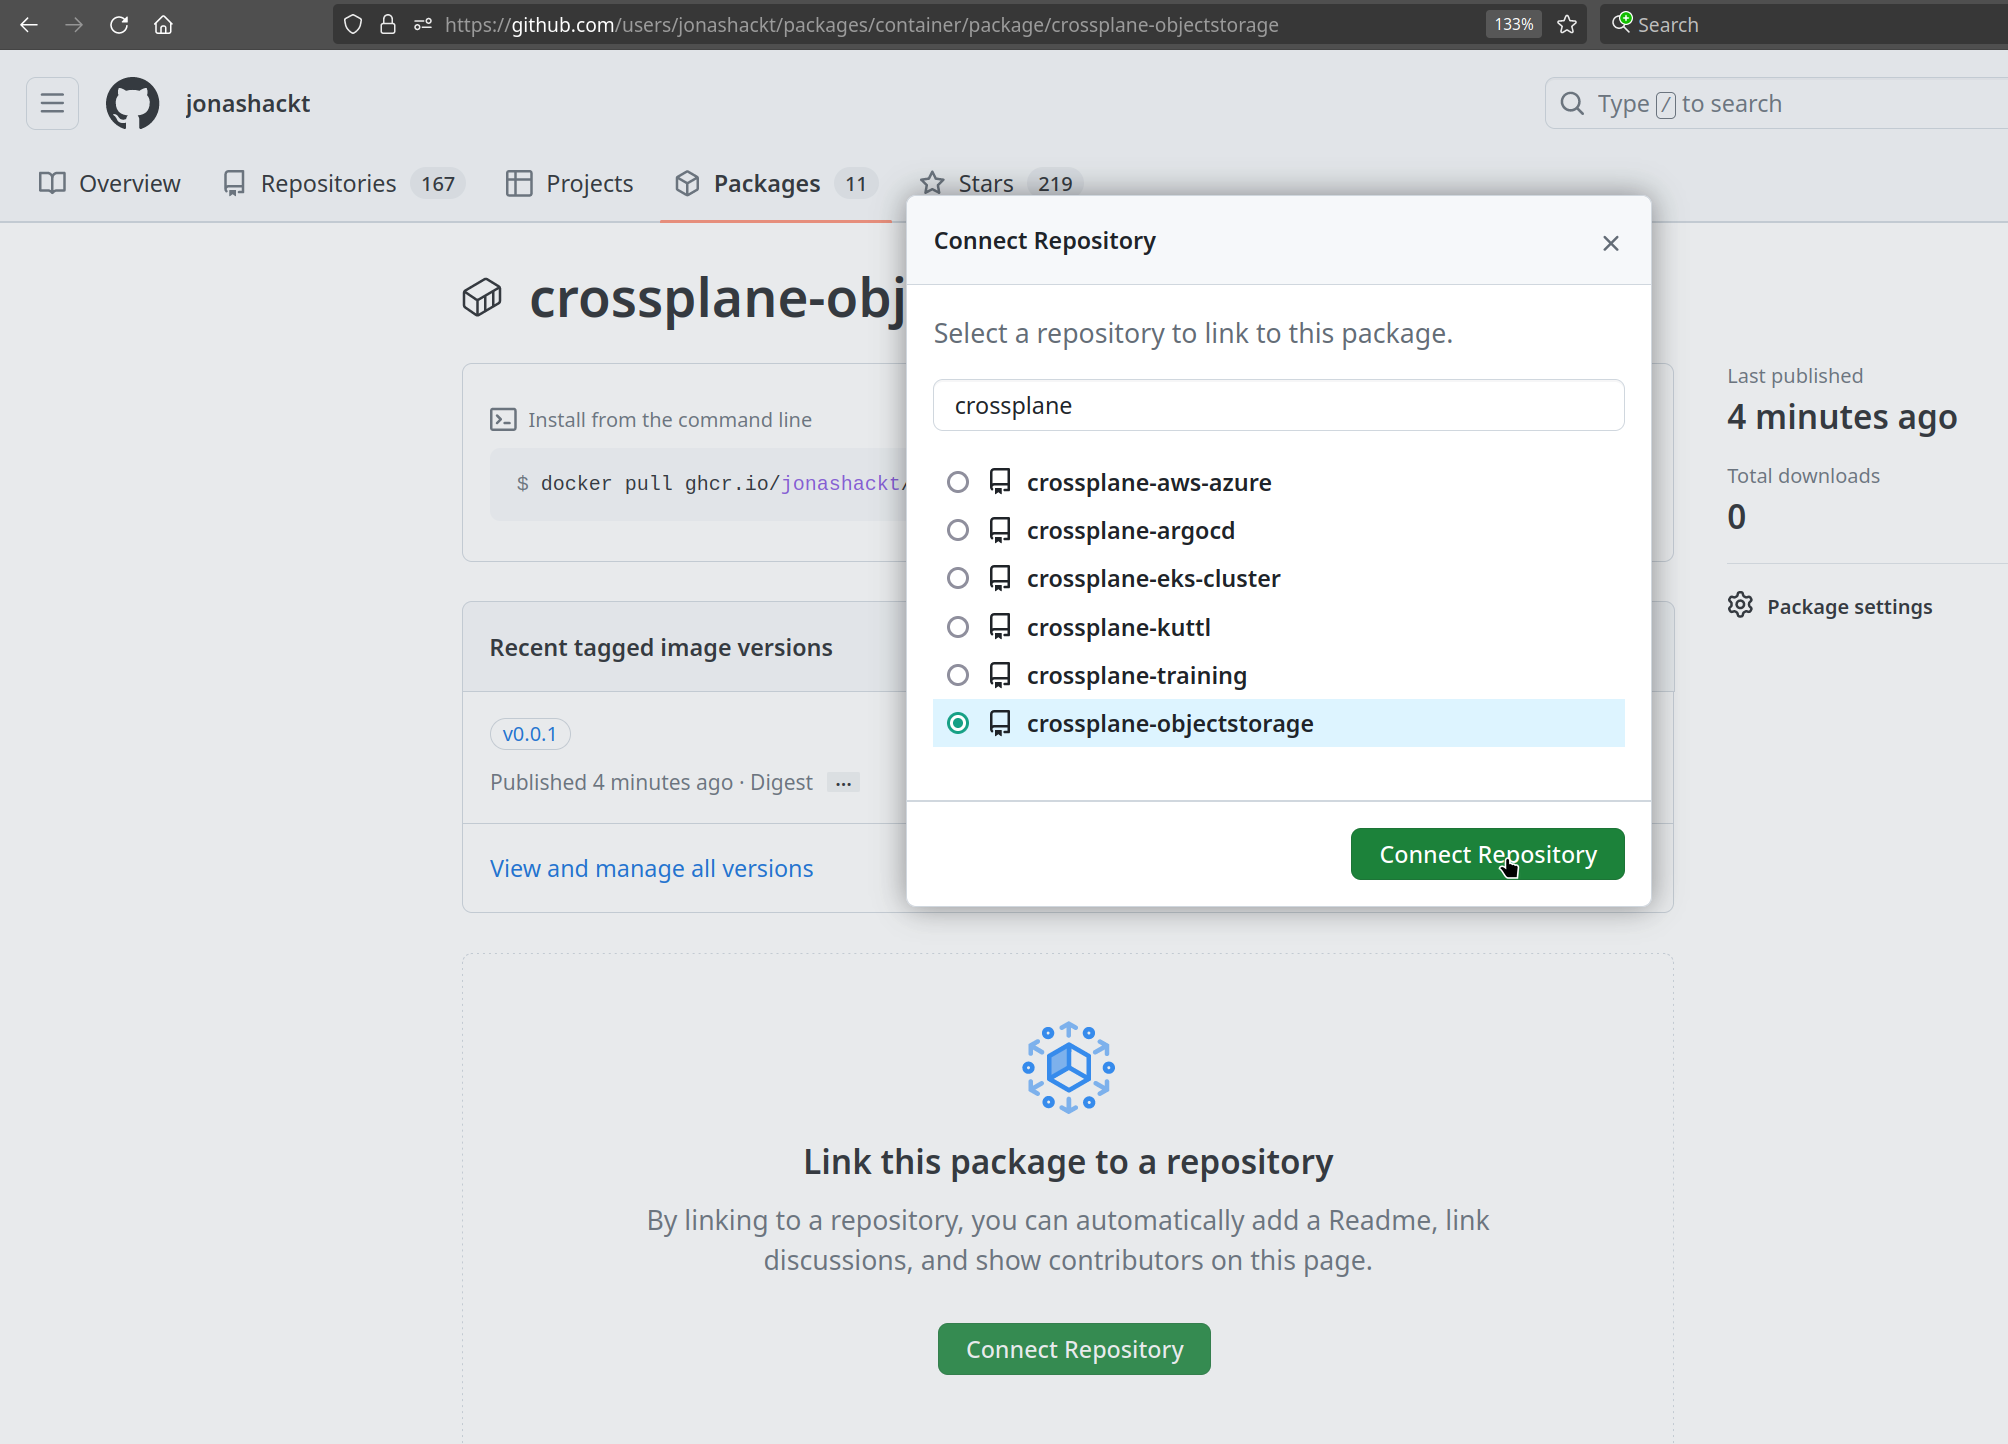Screen dimensions: 2008x1444
Task: Go to the jonashackt profile link
Action: (248, 104)
